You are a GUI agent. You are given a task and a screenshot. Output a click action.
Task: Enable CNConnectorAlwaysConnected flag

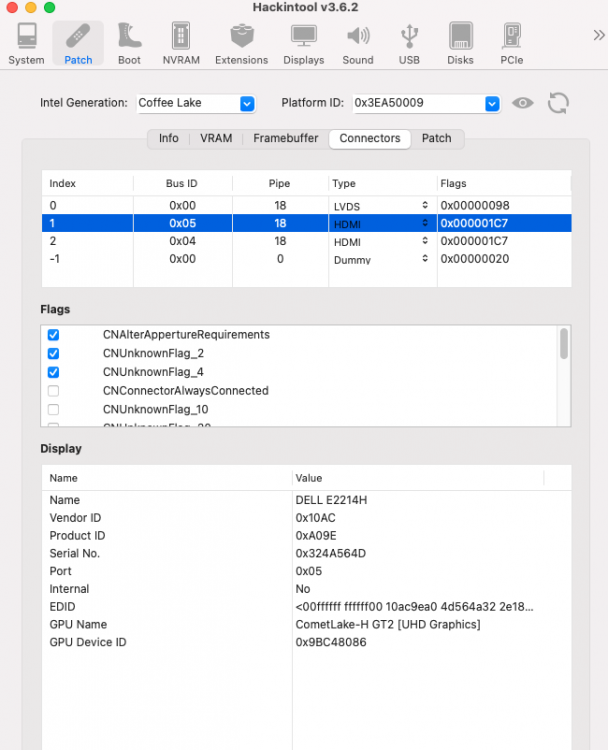point(54,391)
